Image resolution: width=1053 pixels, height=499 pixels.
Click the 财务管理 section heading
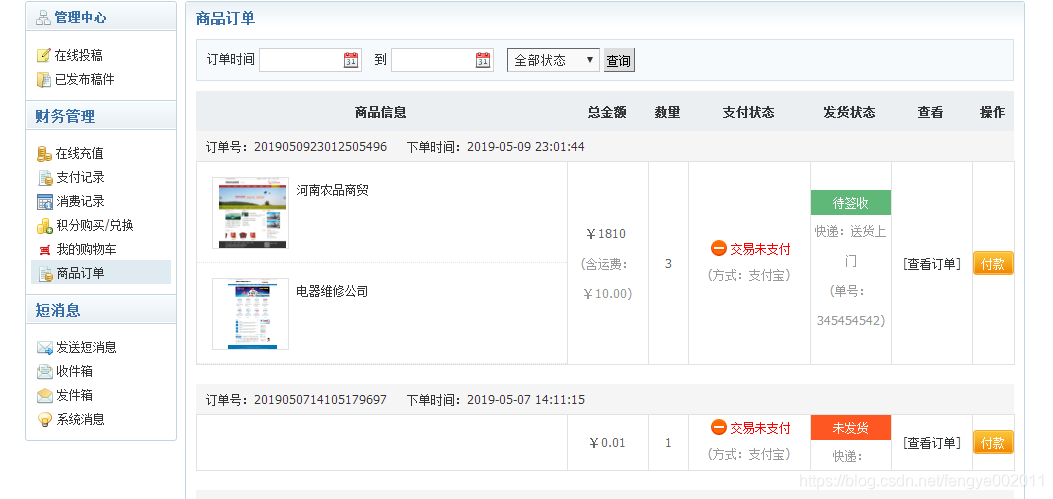[x=65, y=116]
